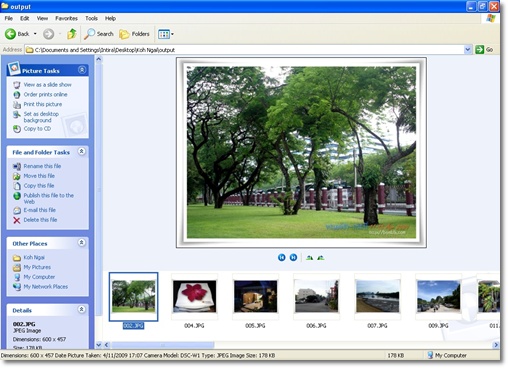
Task: Open My Network Places link
Action: [x=45, y=286]
